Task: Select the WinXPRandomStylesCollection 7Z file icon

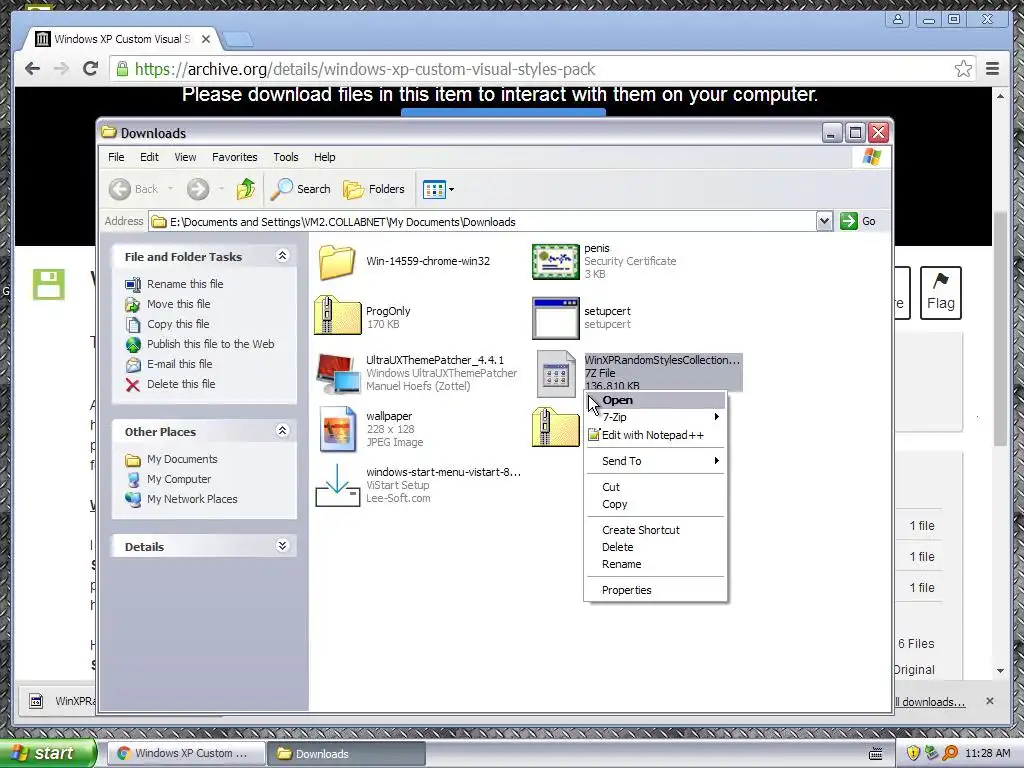Action: [556, 374]
